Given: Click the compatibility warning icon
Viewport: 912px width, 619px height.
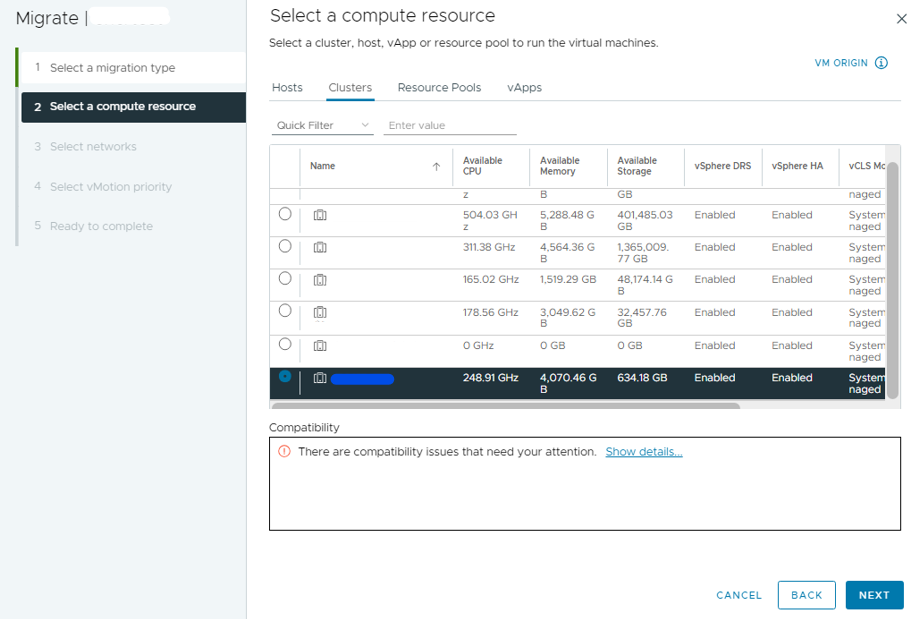Looking at the screenshot, I should coord(284,452).
